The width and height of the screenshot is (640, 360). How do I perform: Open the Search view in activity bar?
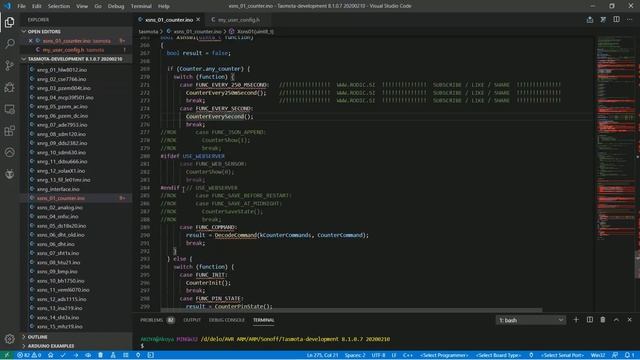pyautogui.click(x=9, y=43)
